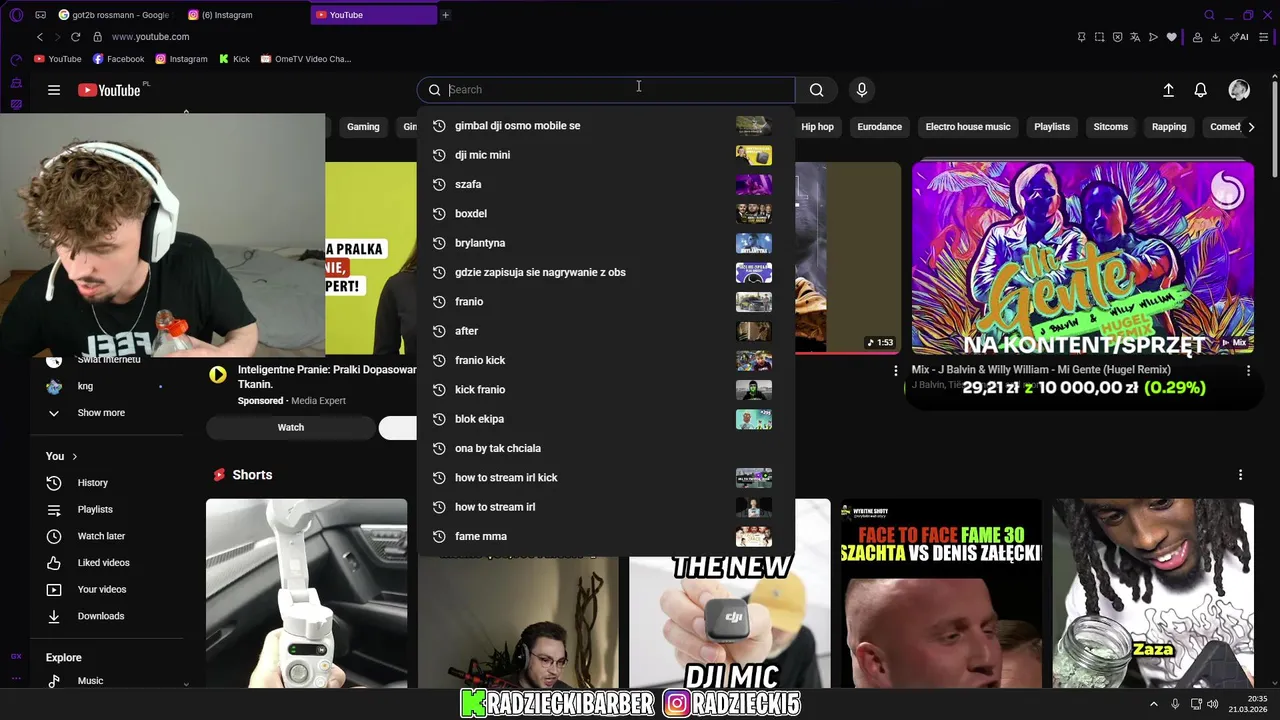Image resolution: width=1280 pixels, height=720 pixels.
Task: Click the ad blocker shield icon
Action: click(x=1117, y=37)
